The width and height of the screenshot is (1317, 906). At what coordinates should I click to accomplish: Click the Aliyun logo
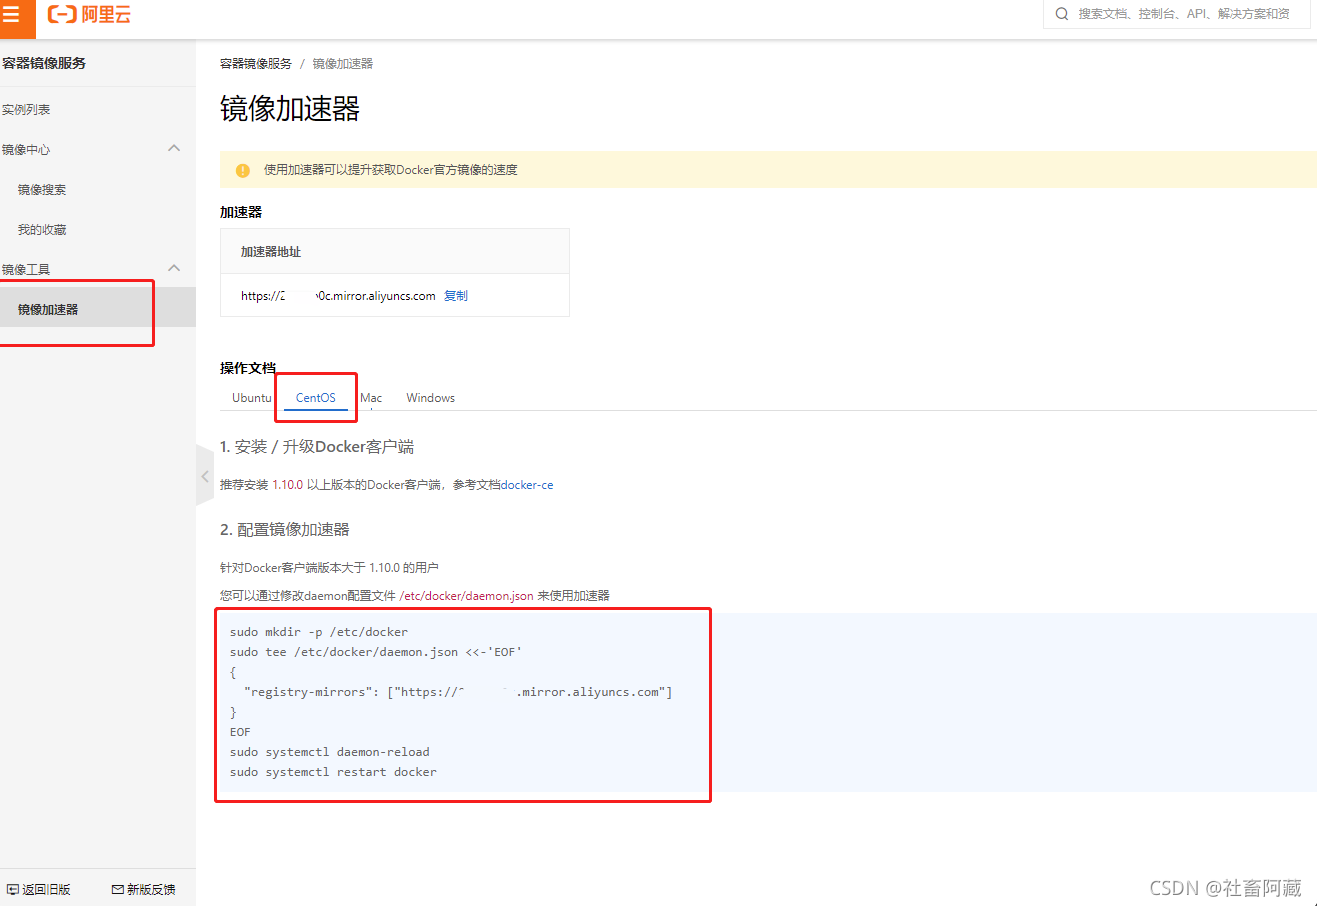pos(89,15)
